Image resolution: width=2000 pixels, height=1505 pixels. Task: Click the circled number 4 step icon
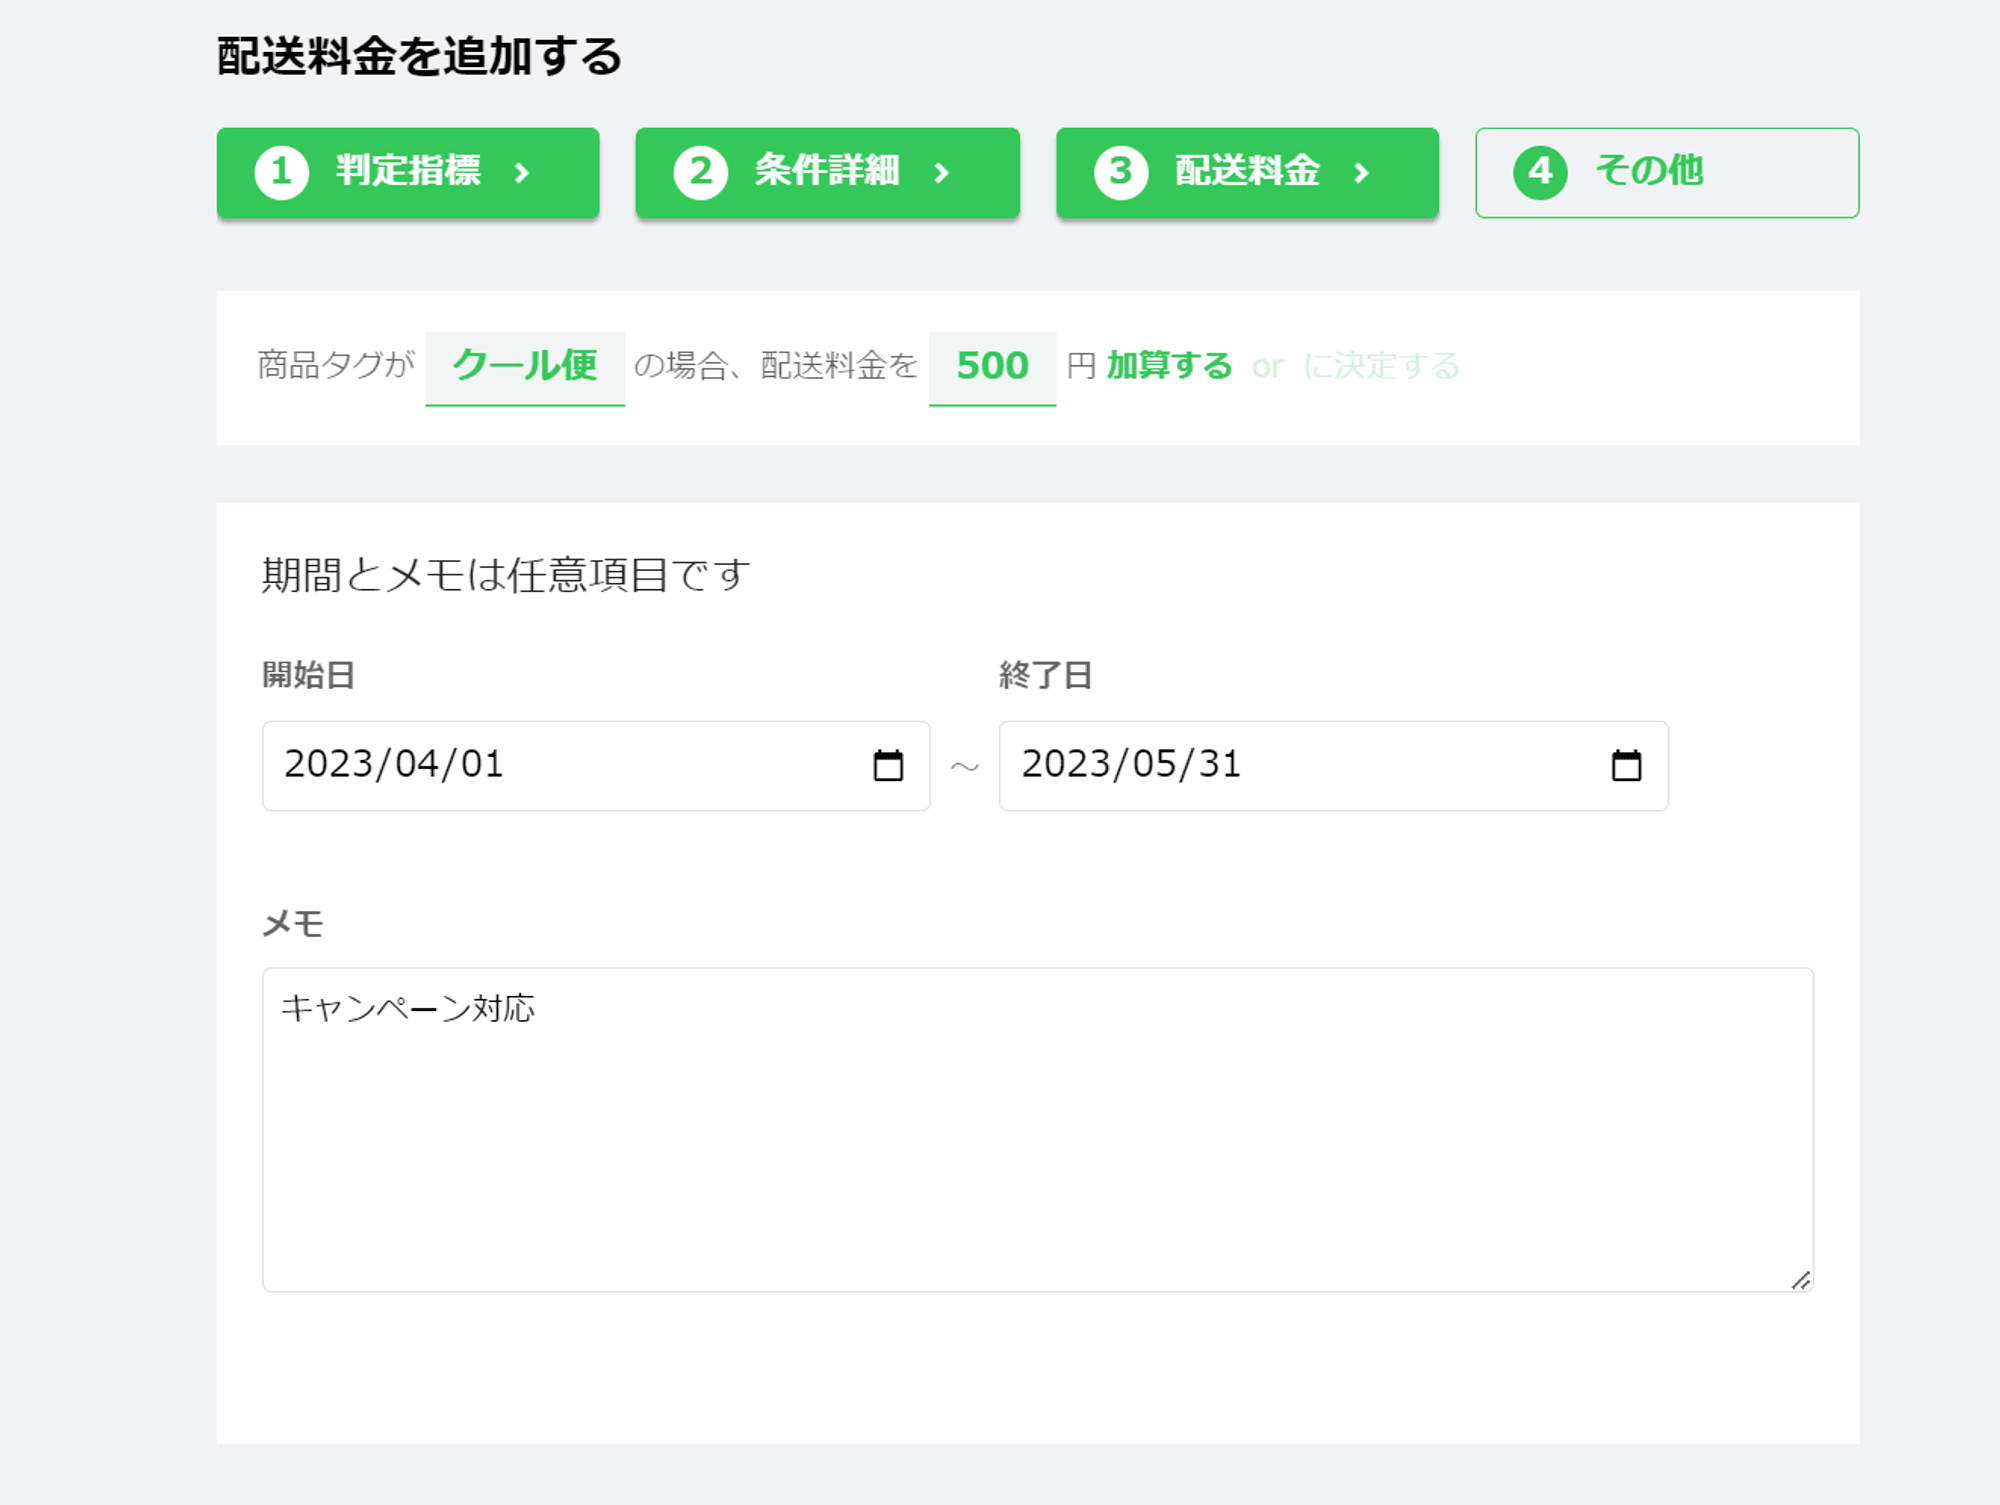(x=1540, y=172)
